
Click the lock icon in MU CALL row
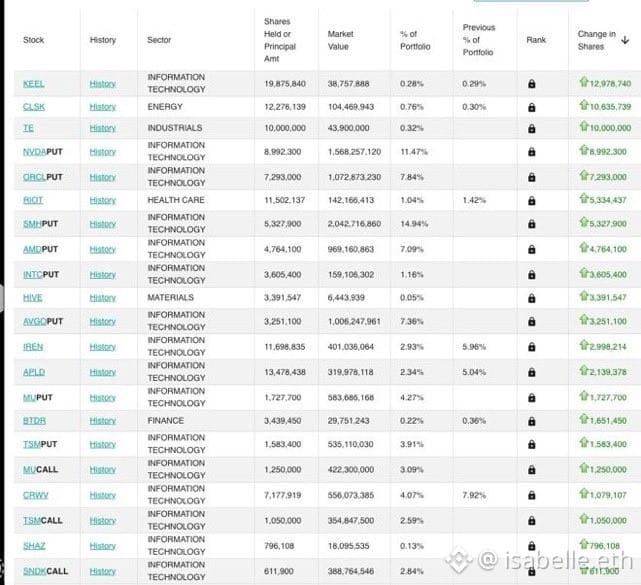[x=531, y=470]
